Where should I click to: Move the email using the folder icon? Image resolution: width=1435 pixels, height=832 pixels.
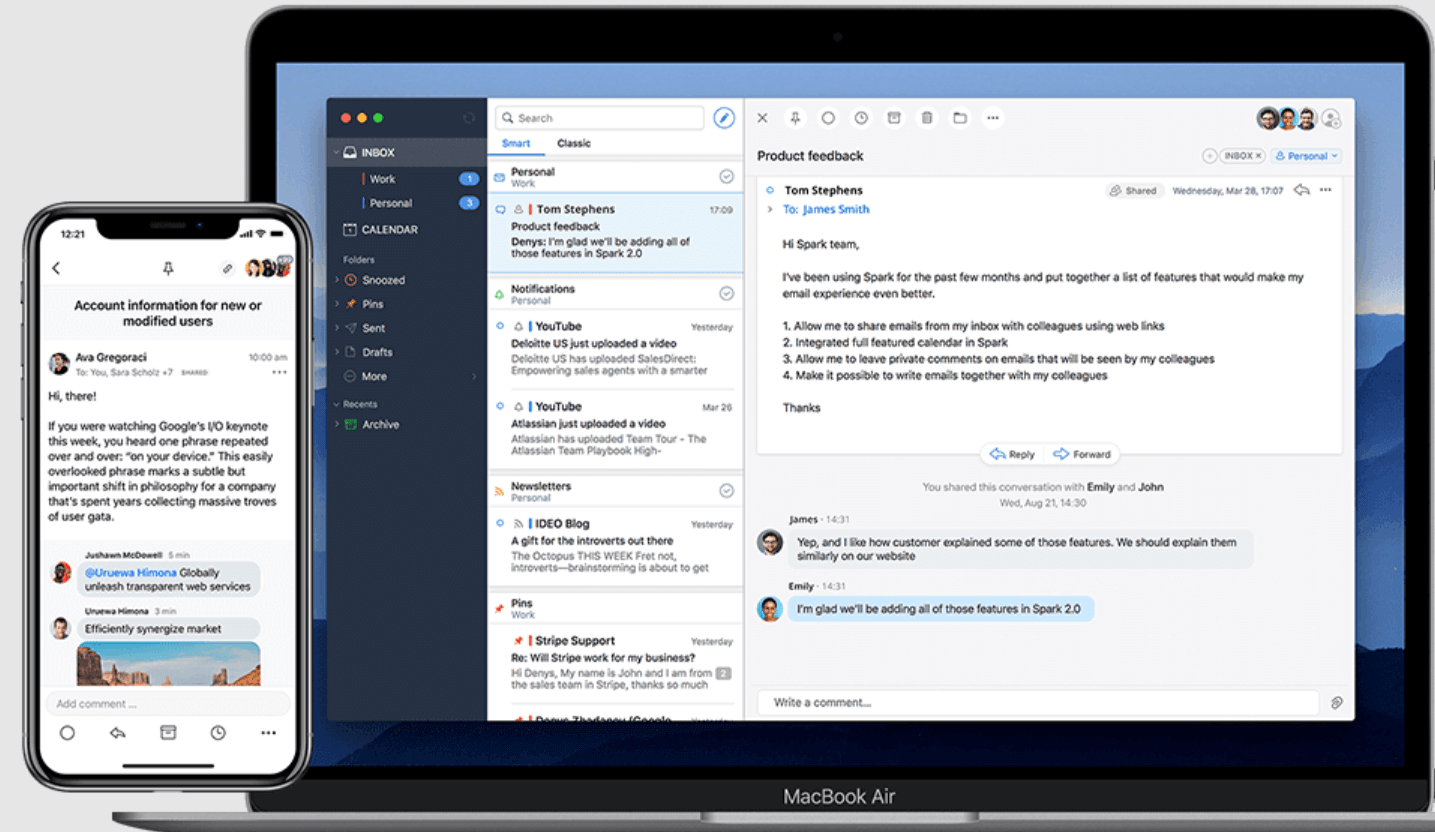960,118
